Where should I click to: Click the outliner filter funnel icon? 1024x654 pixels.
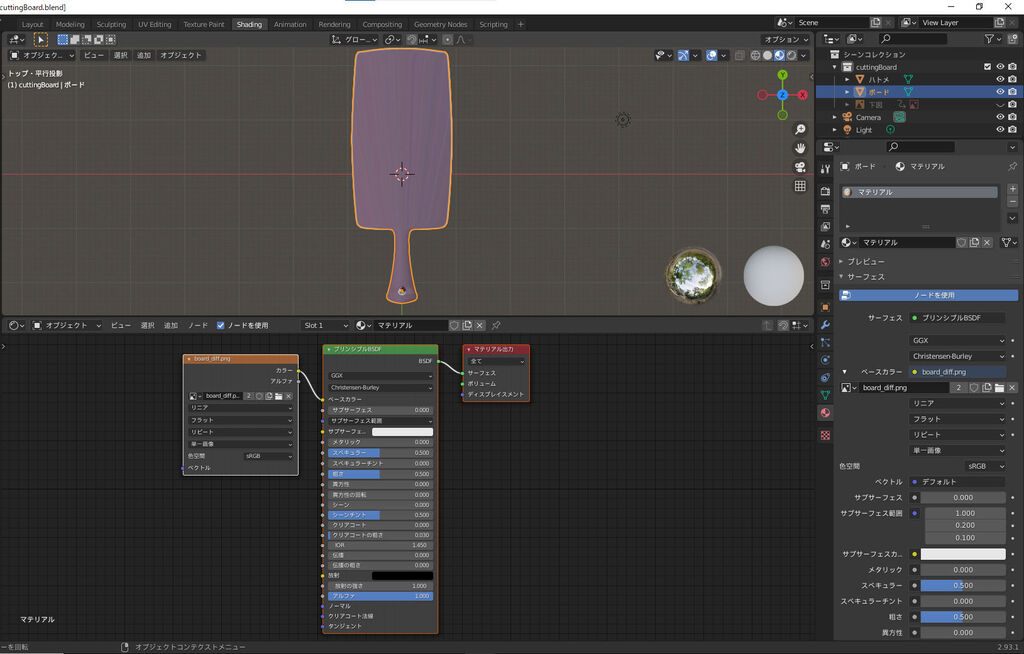pos(989,39)
